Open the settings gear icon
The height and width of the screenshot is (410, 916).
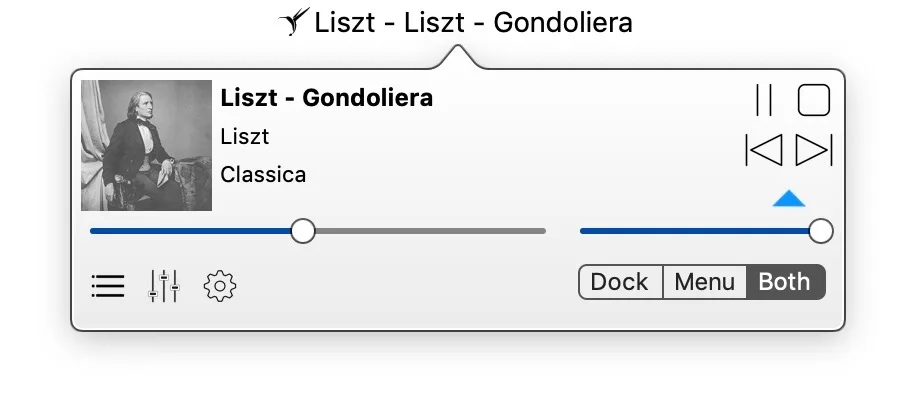tap(219, 286)
